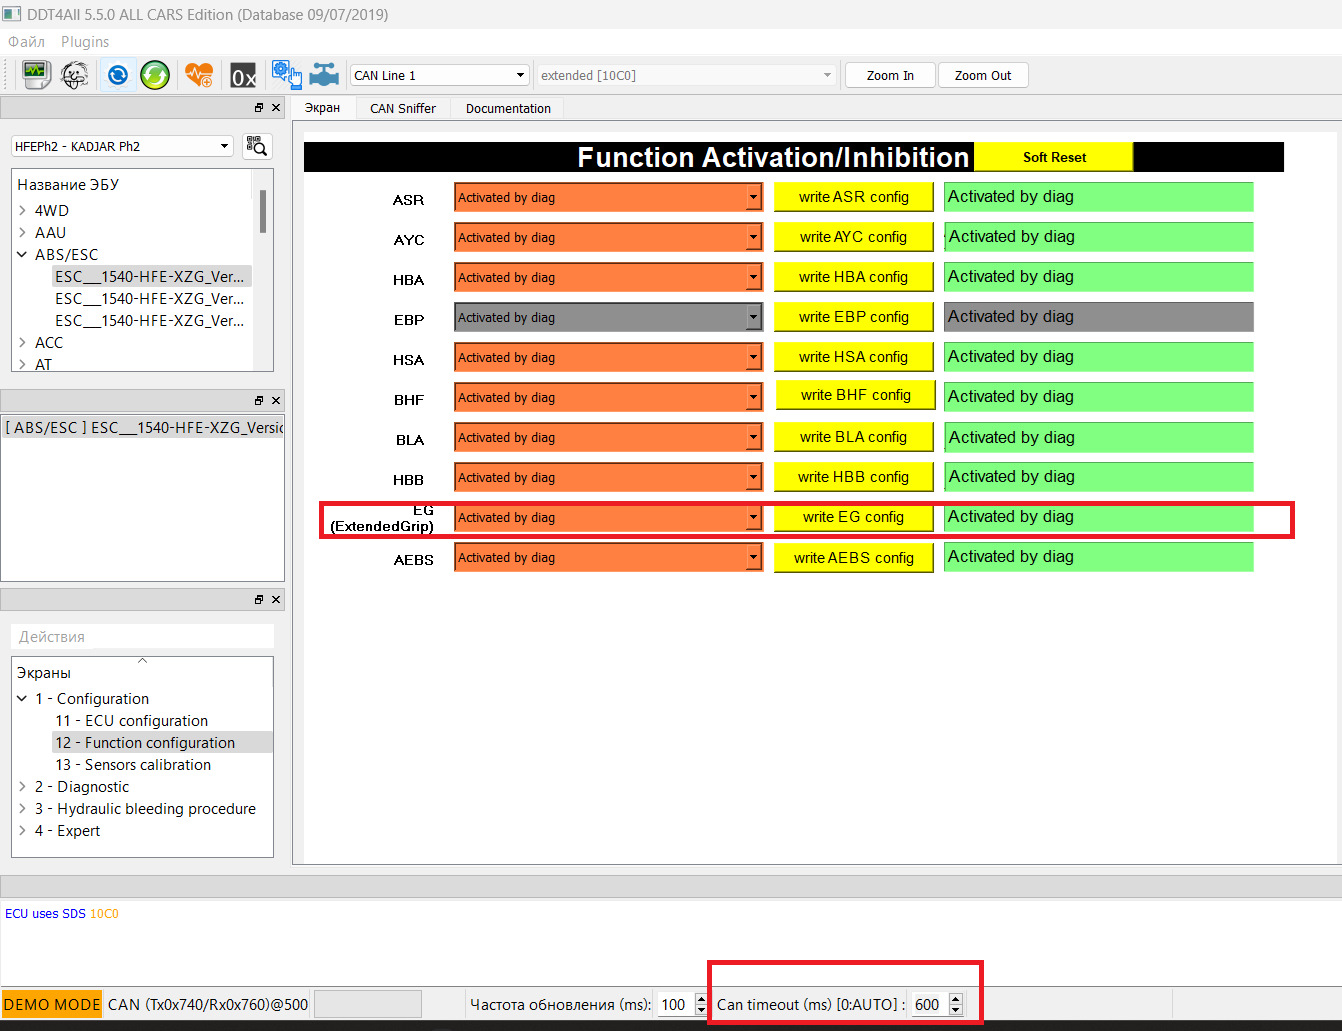1342x1031 pixels.
Task: Click the oscilloscope monitor toolbar icon
Action: coord(36,75)
